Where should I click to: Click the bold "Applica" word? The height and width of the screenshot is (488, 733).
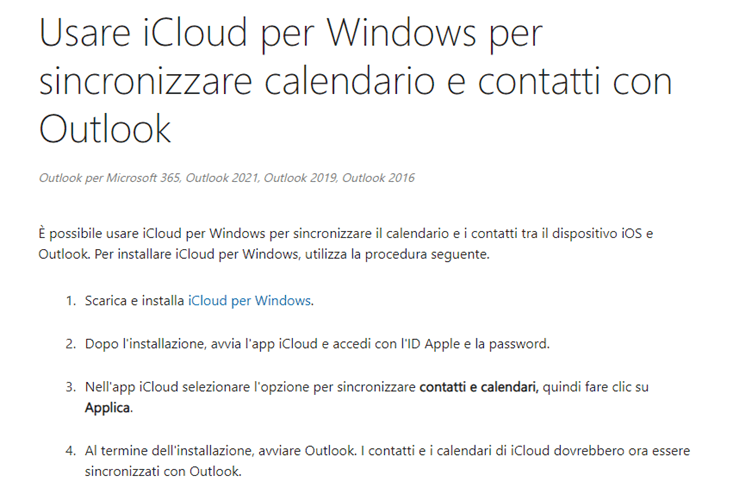pyautogui.click(x=108, y=408)
